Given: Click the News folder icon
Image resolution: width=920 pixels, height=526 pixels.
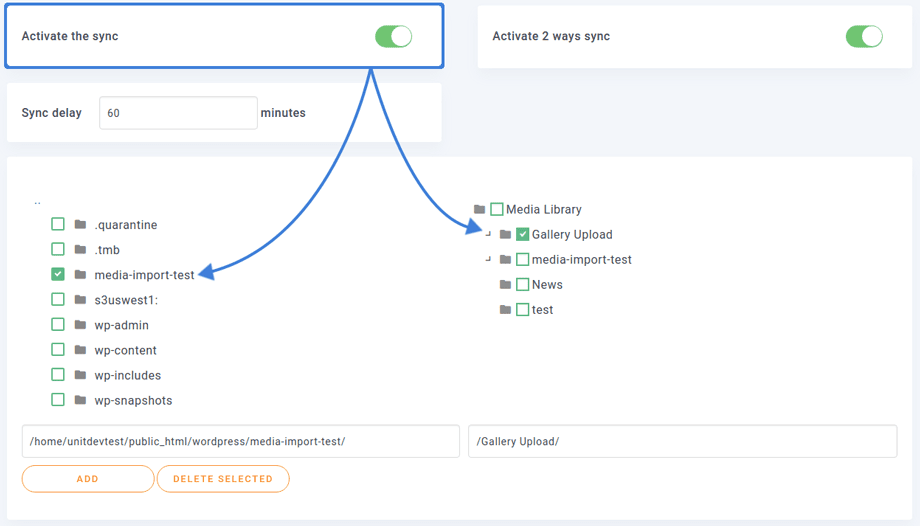Looking at the screenshot, I should coord(506,285).
